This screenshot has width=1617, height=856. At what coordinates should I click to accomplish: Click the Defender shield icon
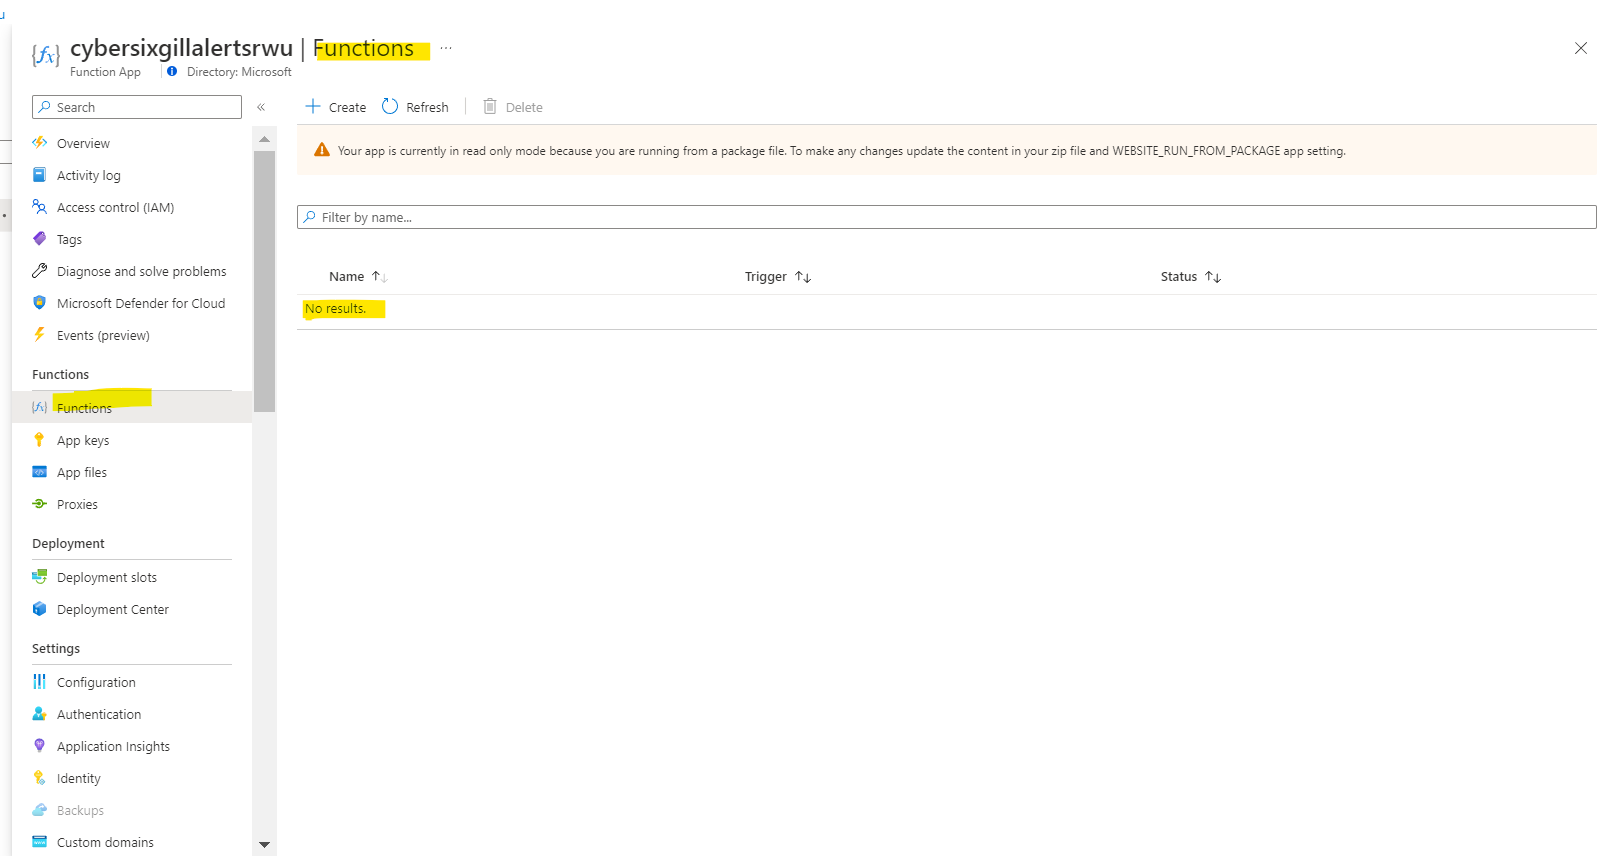(x=40, y=303)
